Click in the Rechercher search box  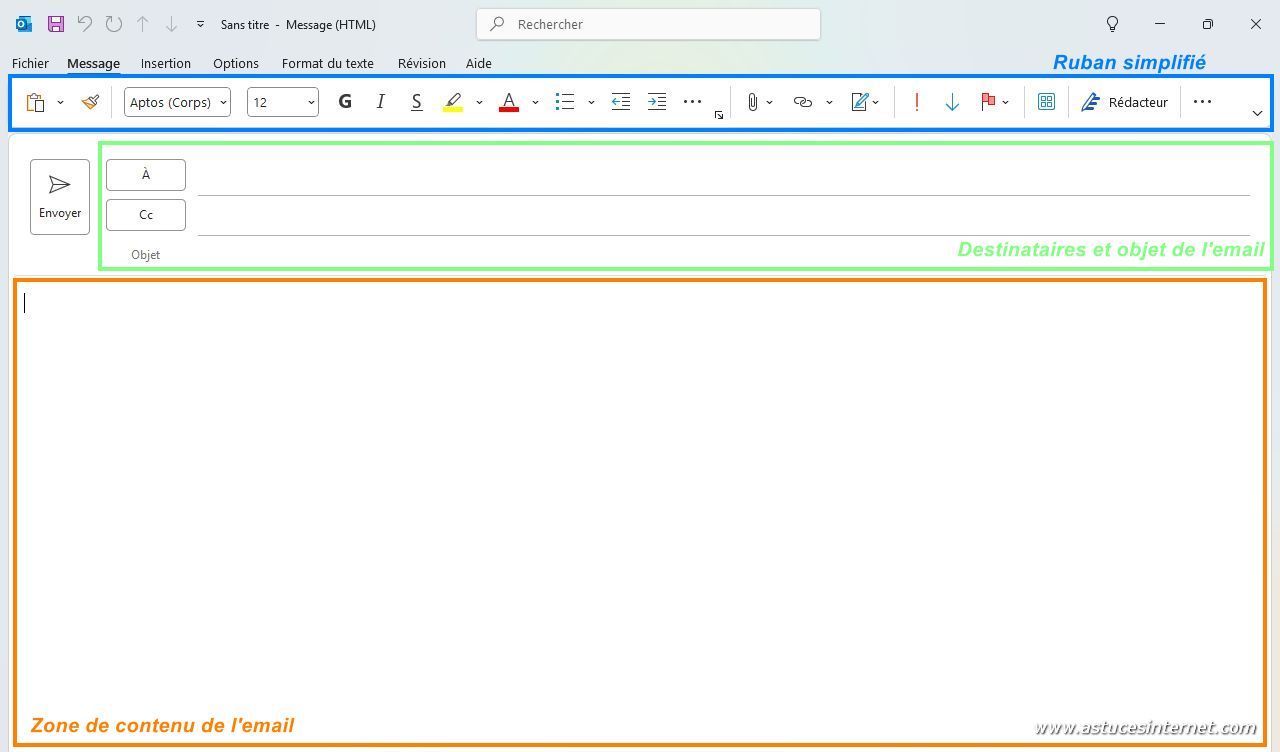pos(649,24)
